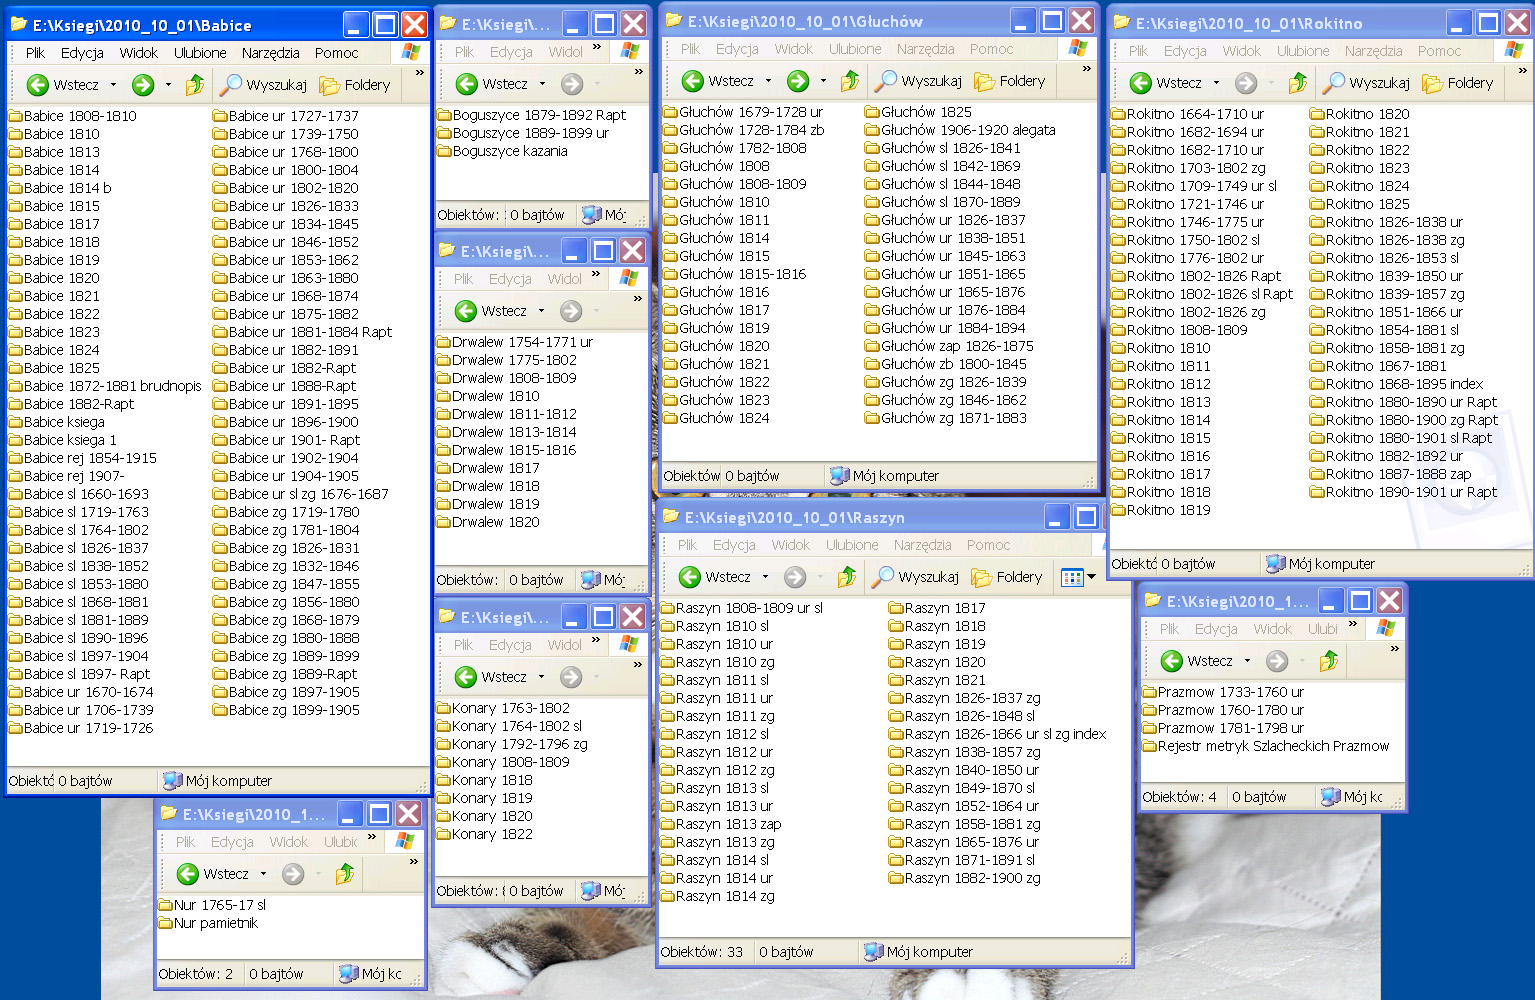Click the Wstecz back arrow in Babice window
The height and width of the screenshot is (1000, 1535).
pos(38,85)
